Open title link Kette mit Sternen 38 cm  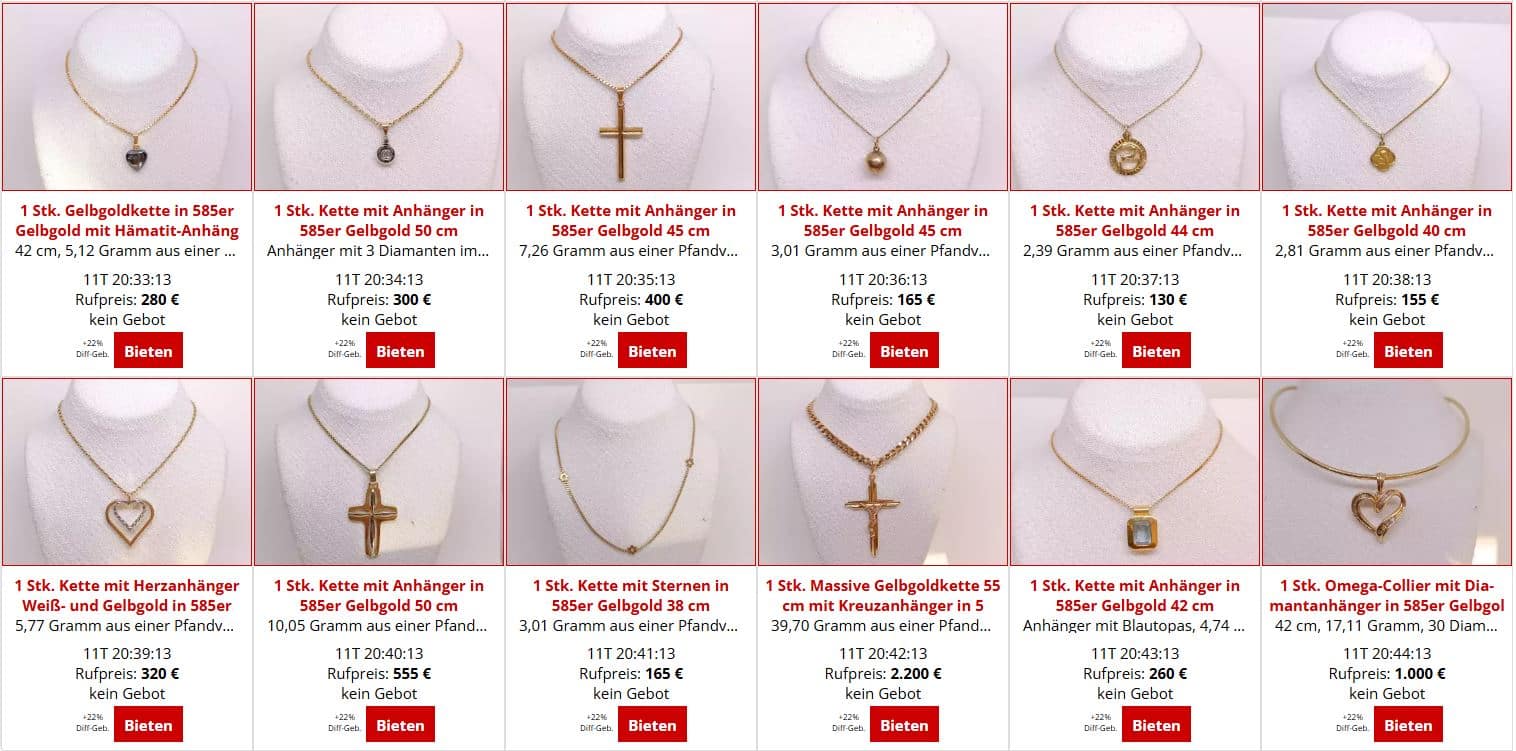click(631, 595)
